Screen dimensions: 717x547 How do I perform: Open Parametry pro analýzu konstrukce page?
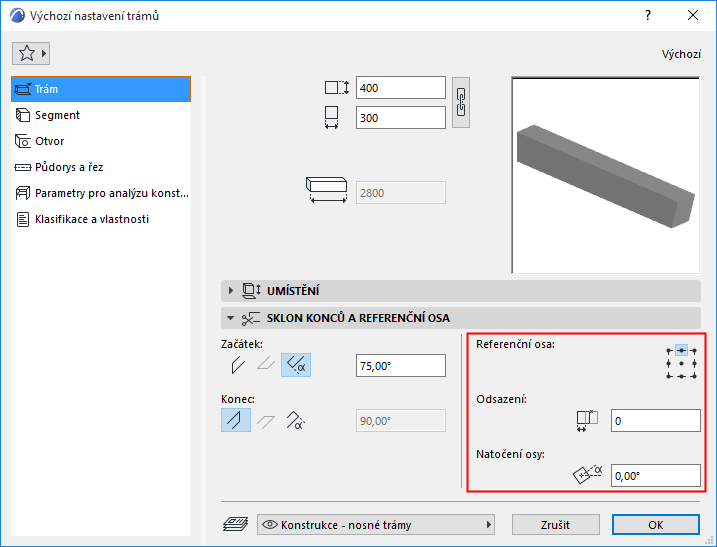[x=101, y=193]
